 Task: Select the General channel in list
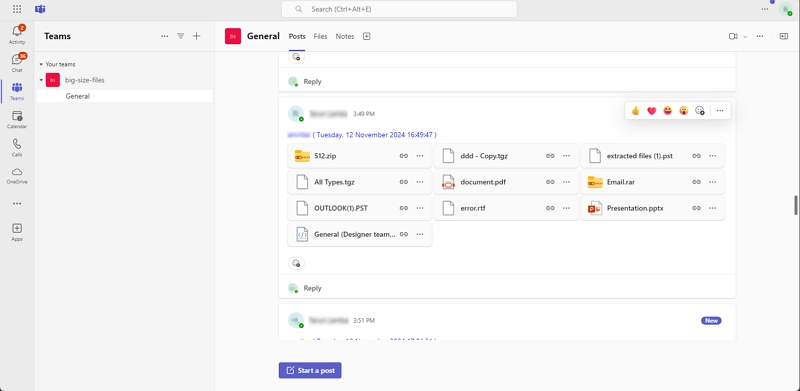[x=124, y=96]
